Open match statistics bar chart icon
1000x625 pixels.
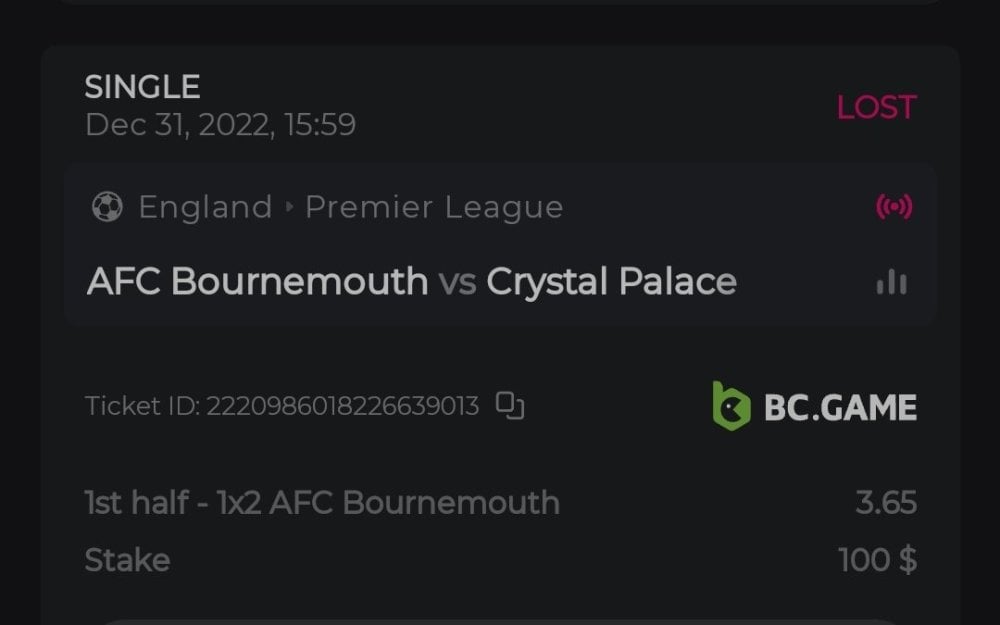click(891, 283)
